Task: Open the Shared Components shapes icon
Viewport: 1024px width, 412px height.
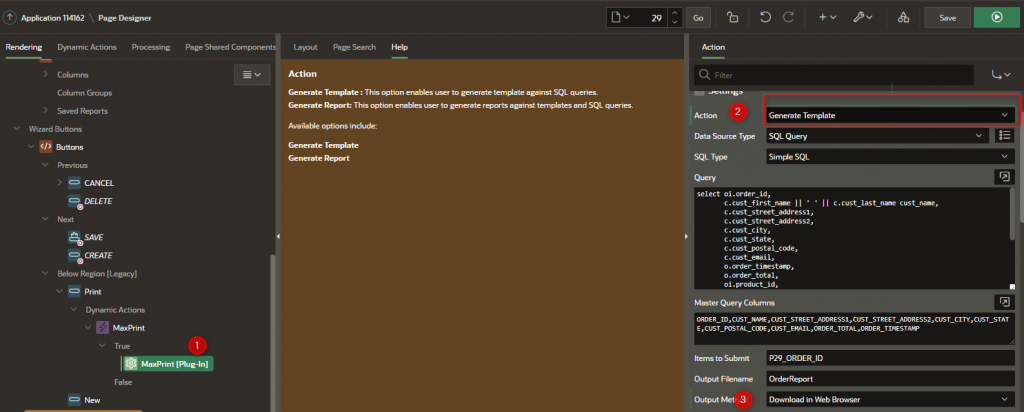Action: point(903,17)
